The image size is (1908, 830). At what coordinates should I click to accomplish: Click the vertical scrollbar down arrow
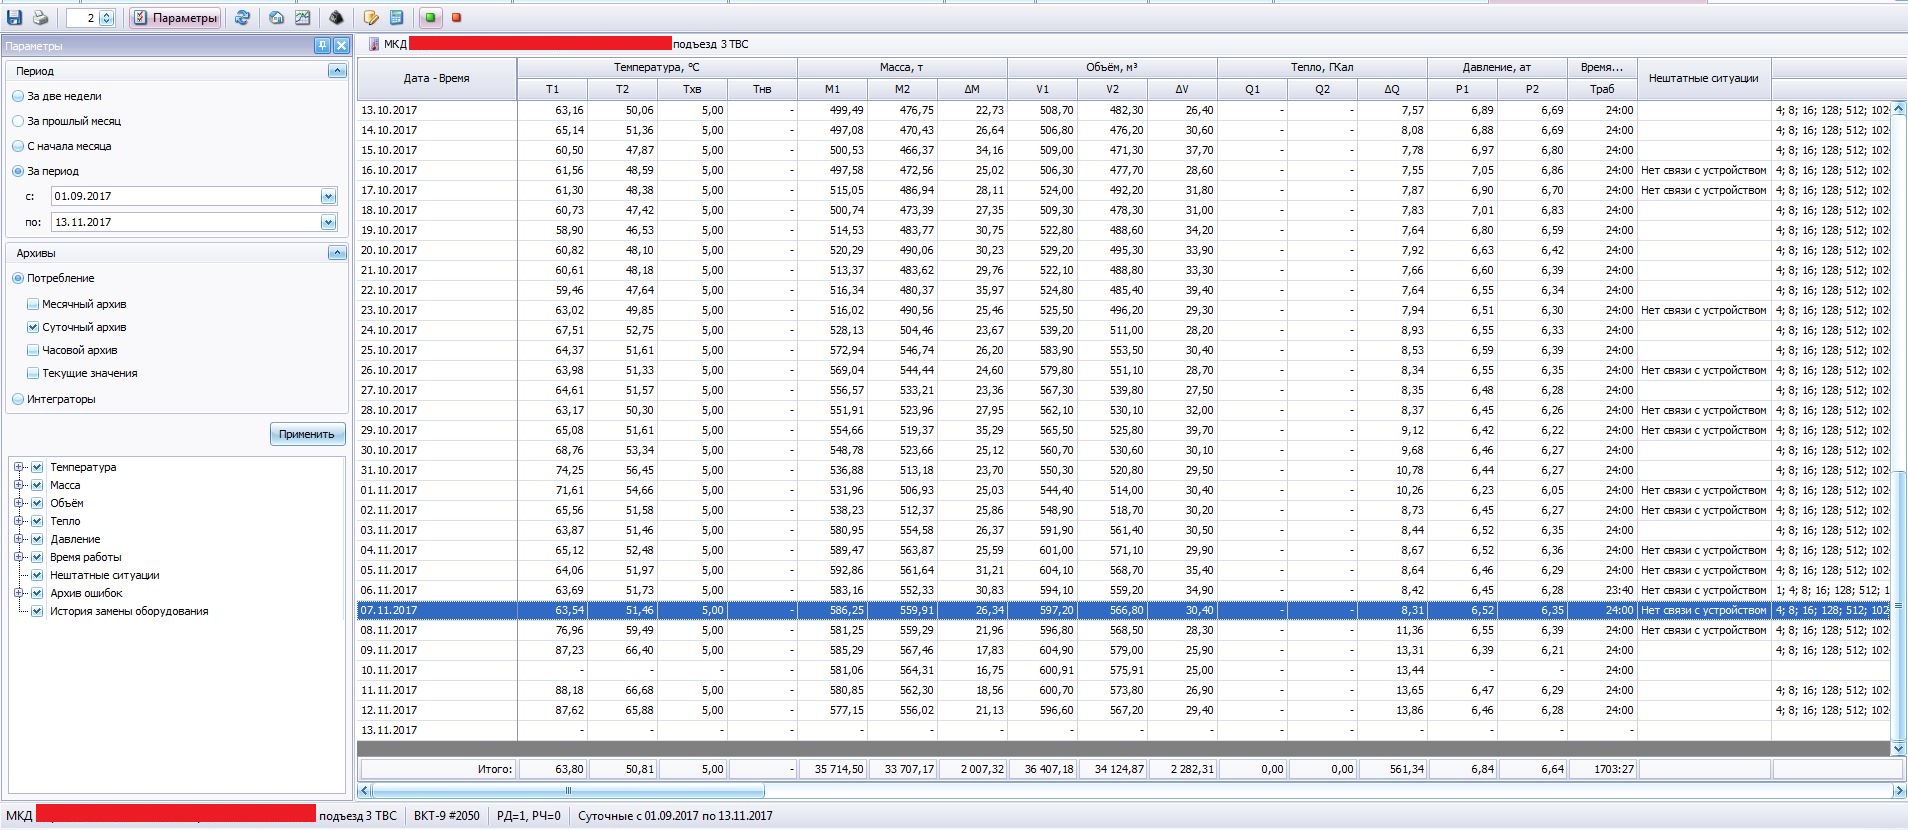(x=1899, y=748)
